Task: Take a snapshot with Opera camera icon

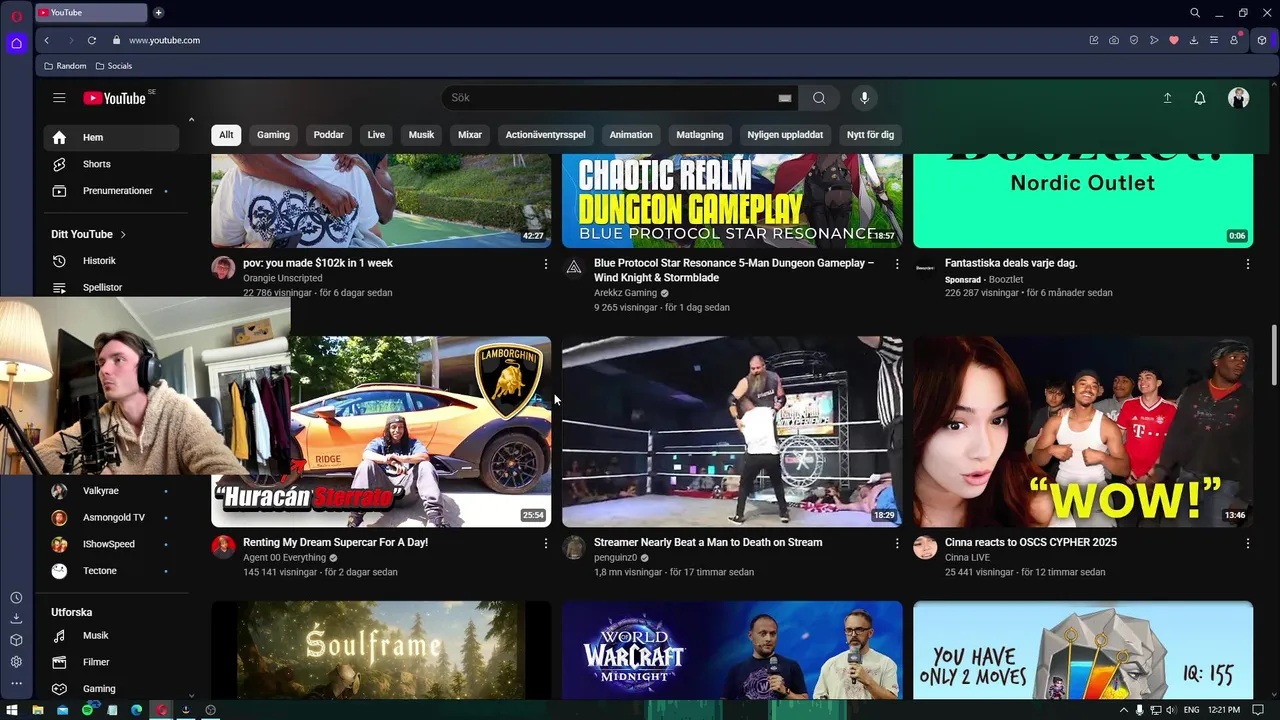Action: click(x=1114, y=40)
